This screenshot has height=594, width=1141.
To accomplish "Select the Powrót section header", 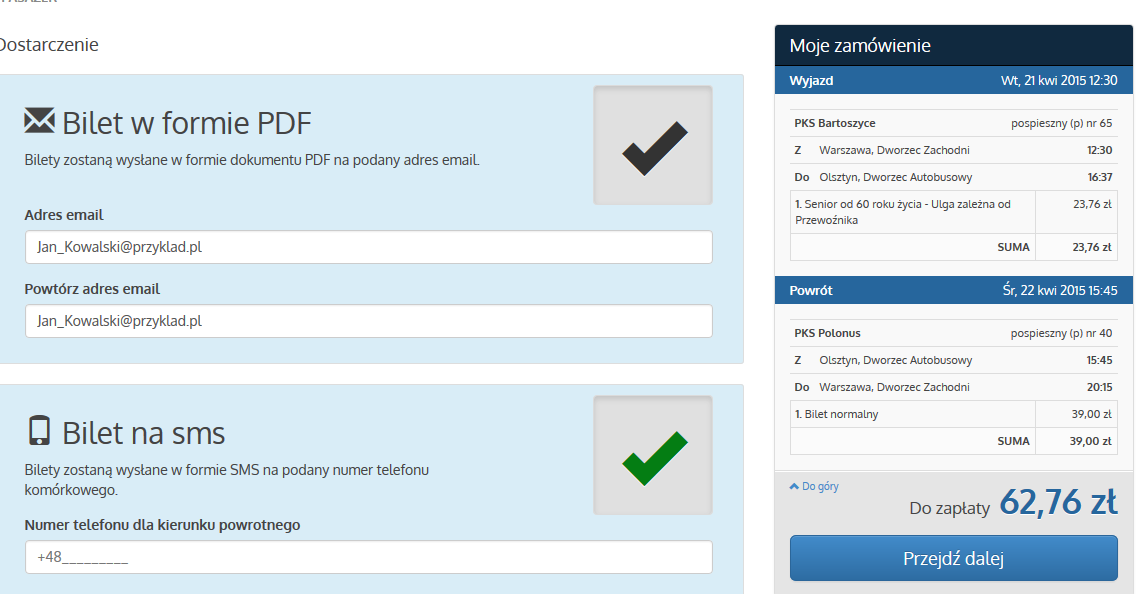I will (x=953, y=290).
